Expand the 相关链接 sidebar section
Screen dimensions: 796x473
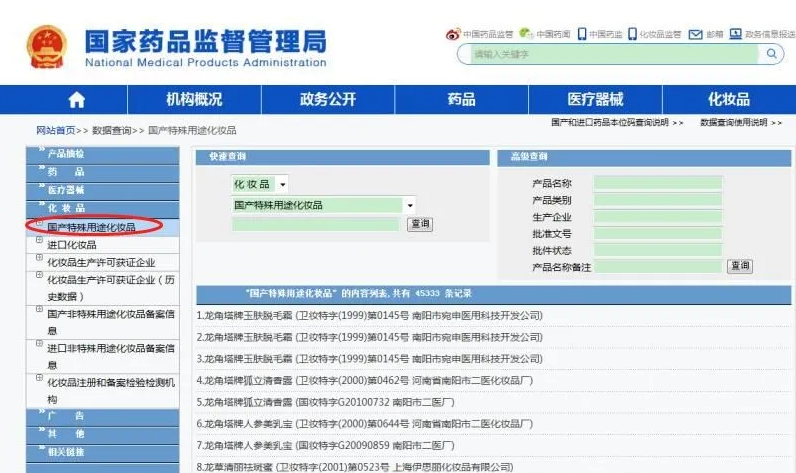pos(103,452)
